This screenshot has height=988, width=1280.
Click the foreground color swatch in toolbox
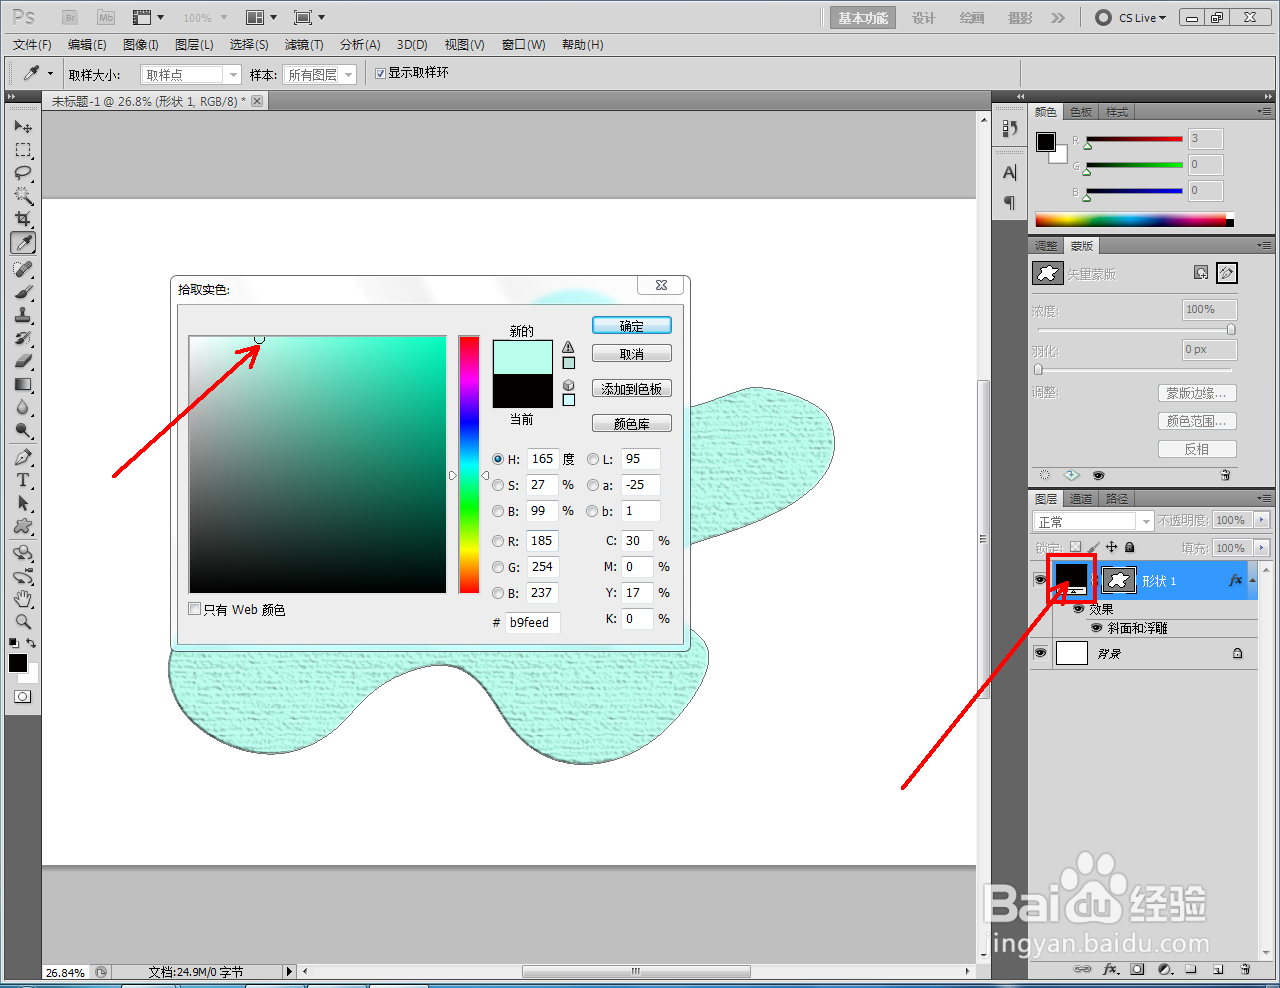click(x=18, y=663)
